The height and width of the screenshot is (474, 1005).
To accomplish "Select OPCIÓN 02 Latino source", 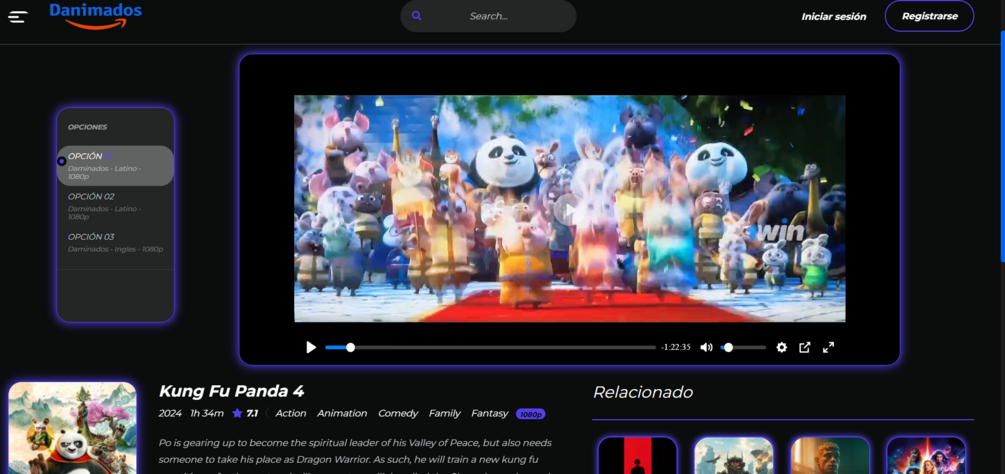I will [115, 206].
